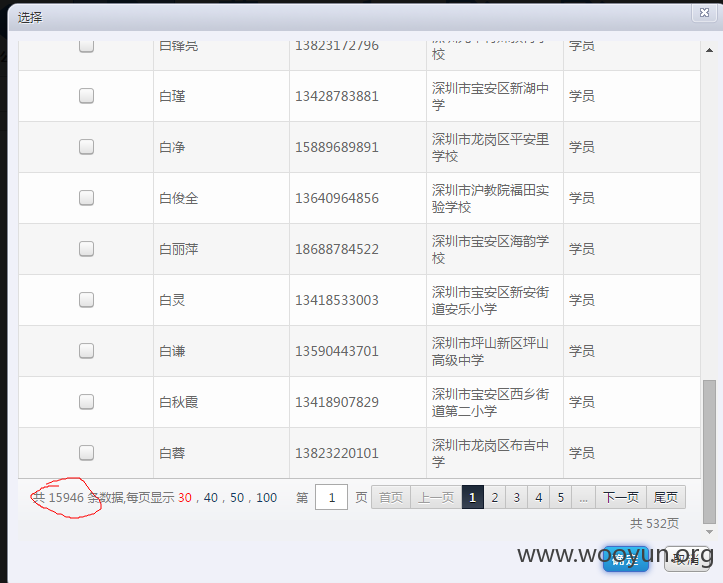Click phone number 15889689891
This screenshot has width=723, height=583.
[337, 147]
